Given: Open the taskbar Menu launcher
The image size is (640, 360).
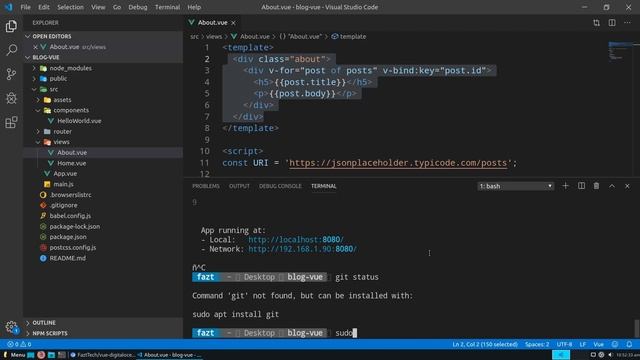Looking at the screenshot, I should 14,355.
